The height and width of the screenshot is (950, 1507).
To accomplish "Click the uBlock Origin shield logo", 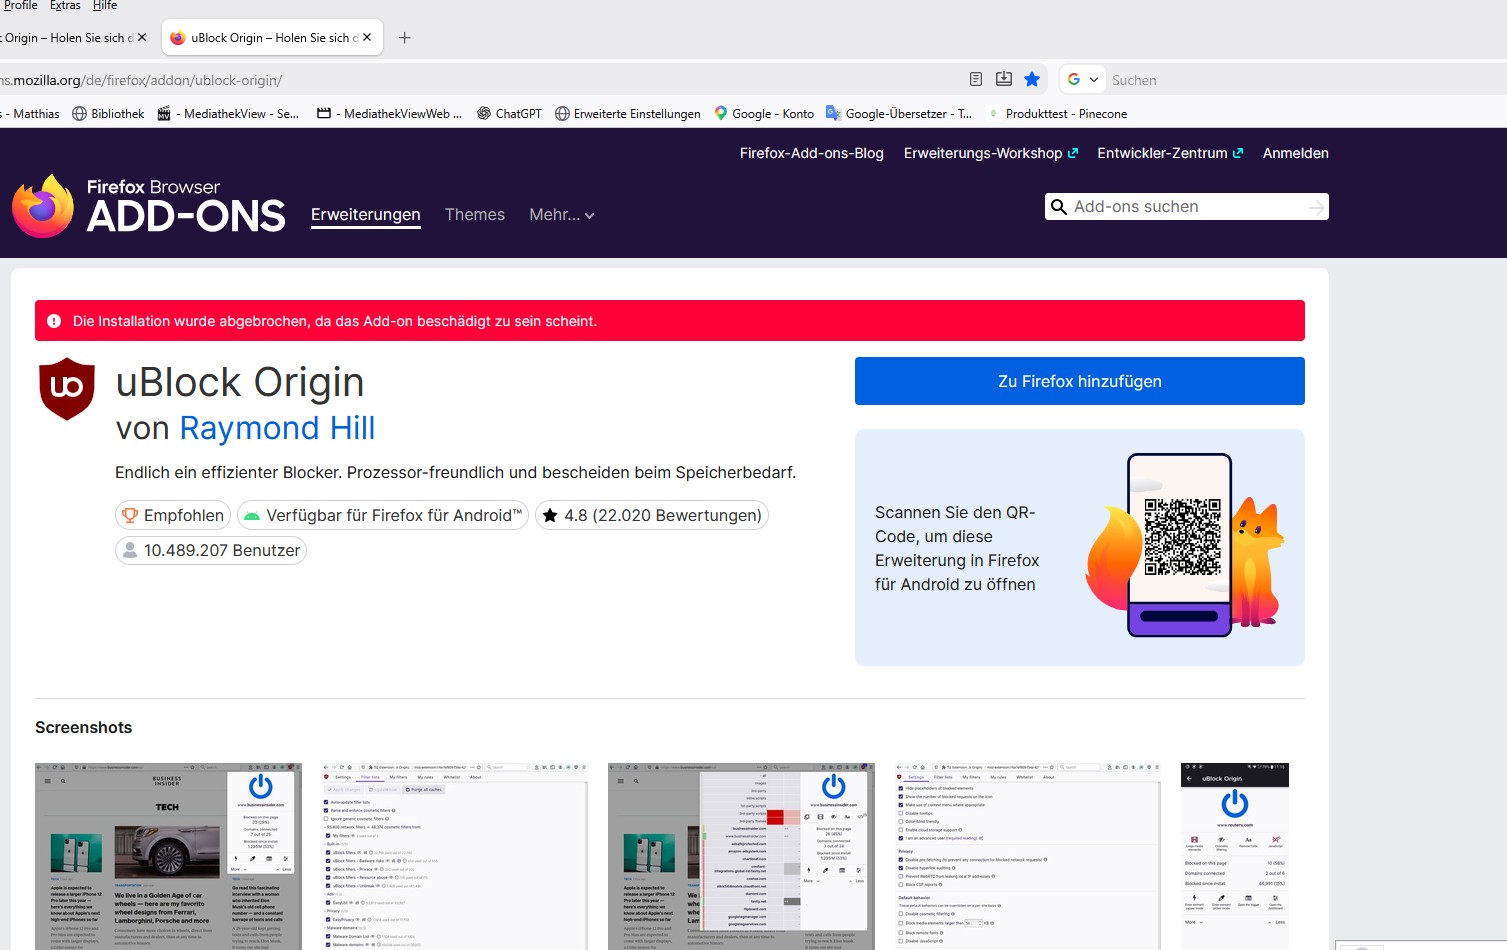I will (x=67, y=389).
